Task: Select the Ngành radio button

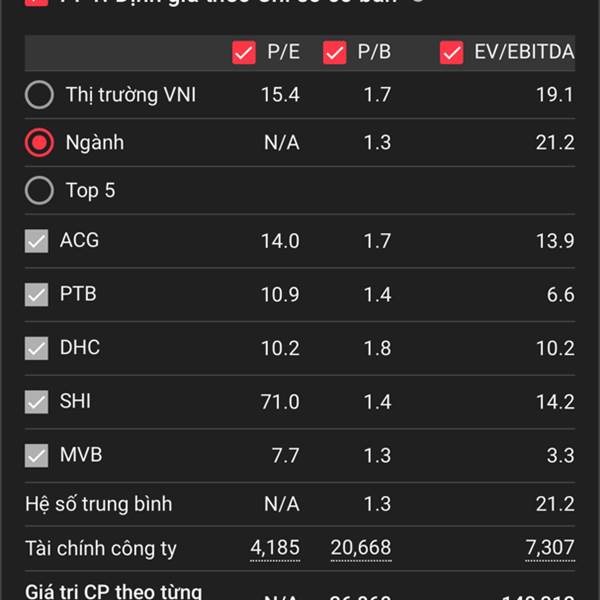Action: pos(39,143)
